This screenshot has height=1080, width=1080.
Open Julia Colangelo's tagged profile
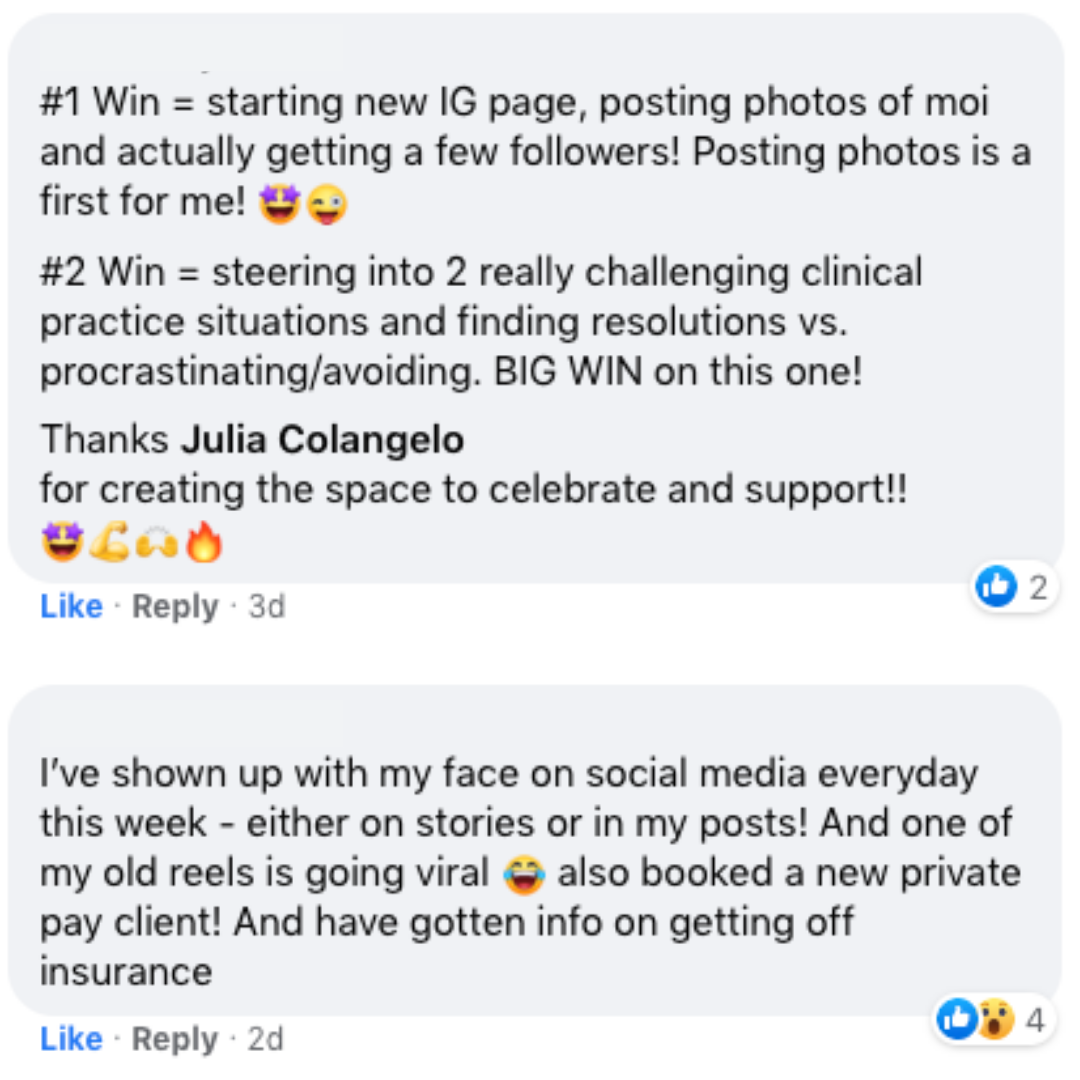[x=322, y=439]
